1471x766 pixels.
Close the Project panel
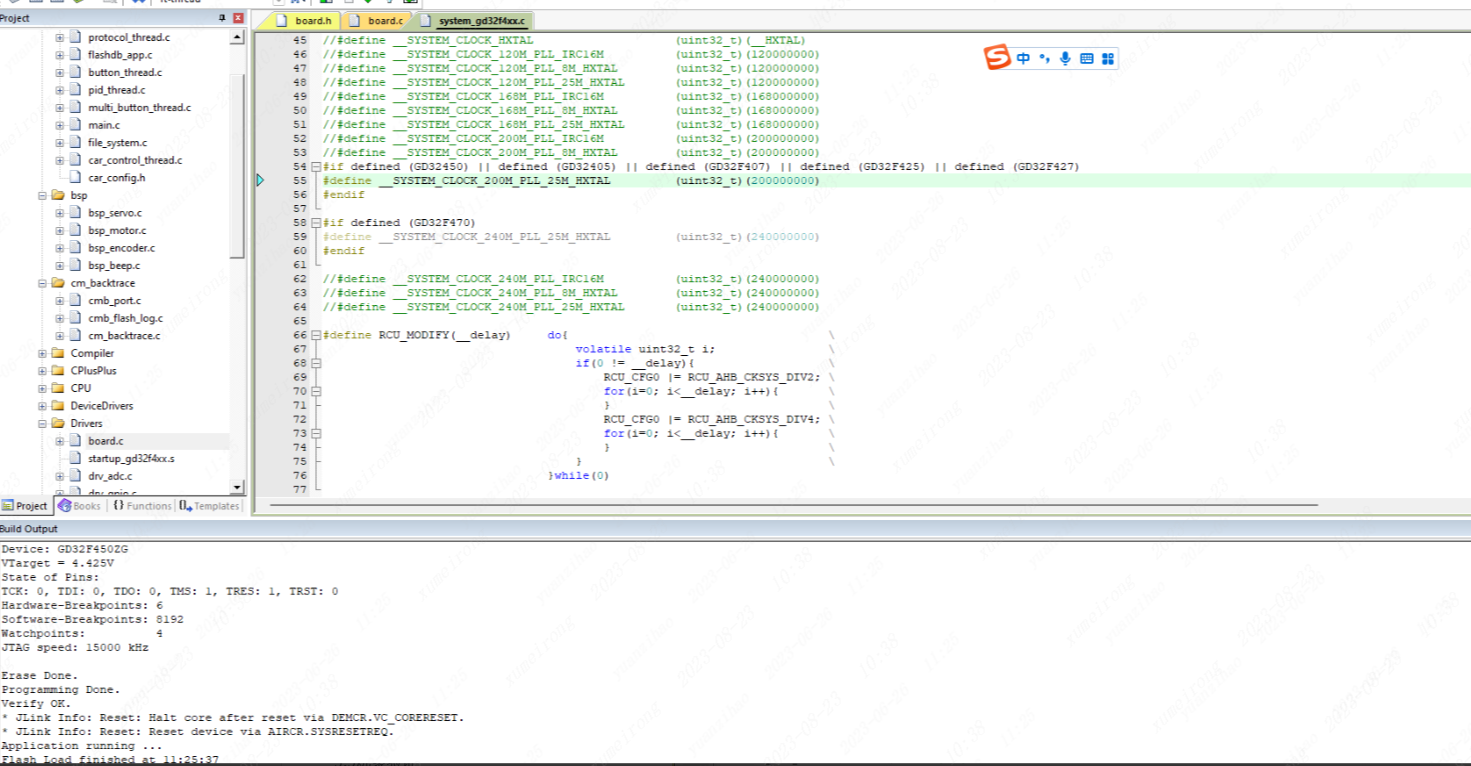238,18
